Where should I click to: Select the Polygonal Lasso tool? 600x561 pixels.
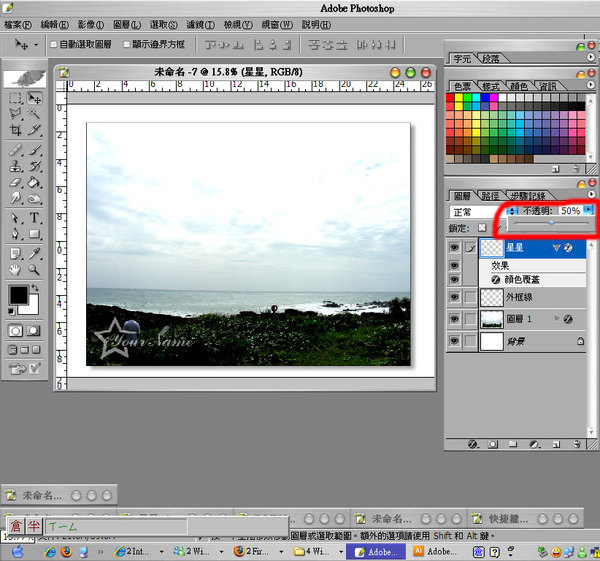(x=15, y=114)
